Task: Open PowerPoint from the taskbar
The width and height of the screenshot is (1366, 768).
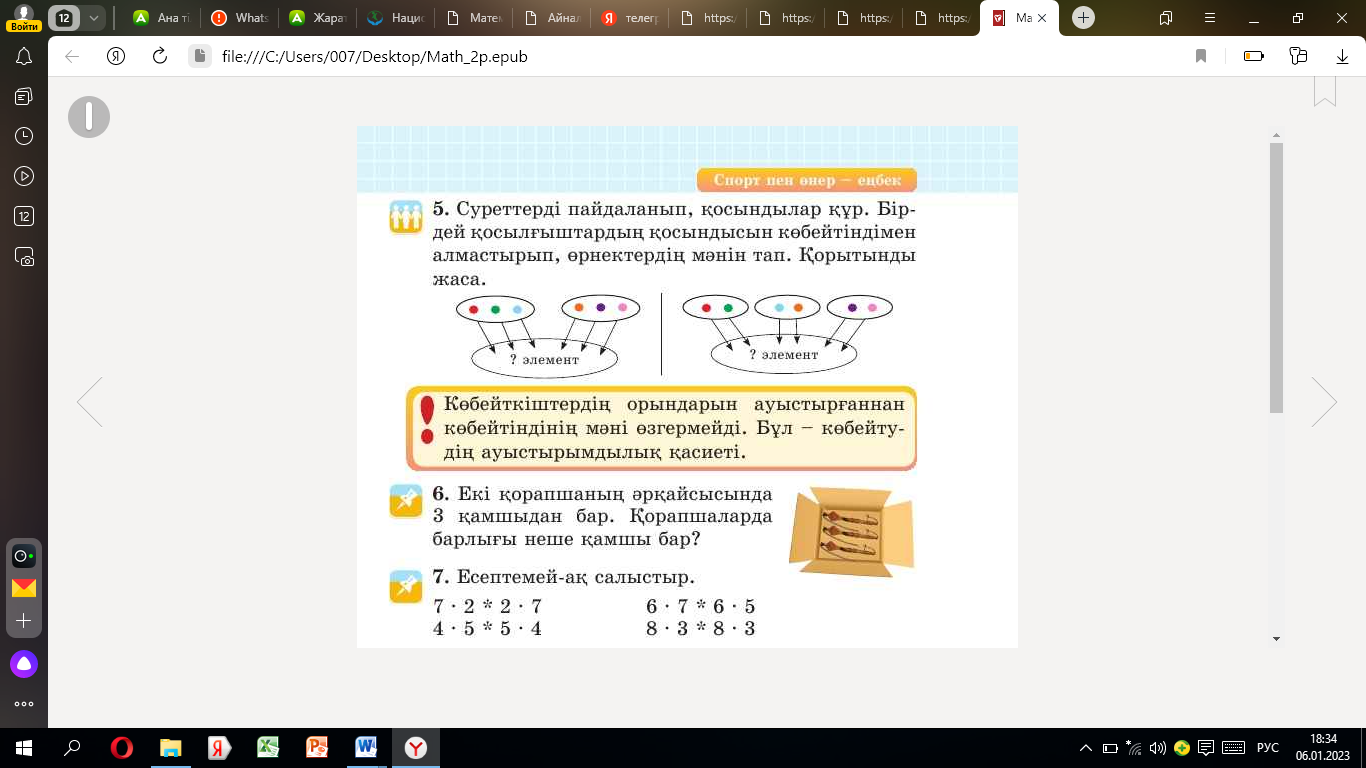Action: tap(317, 748)
